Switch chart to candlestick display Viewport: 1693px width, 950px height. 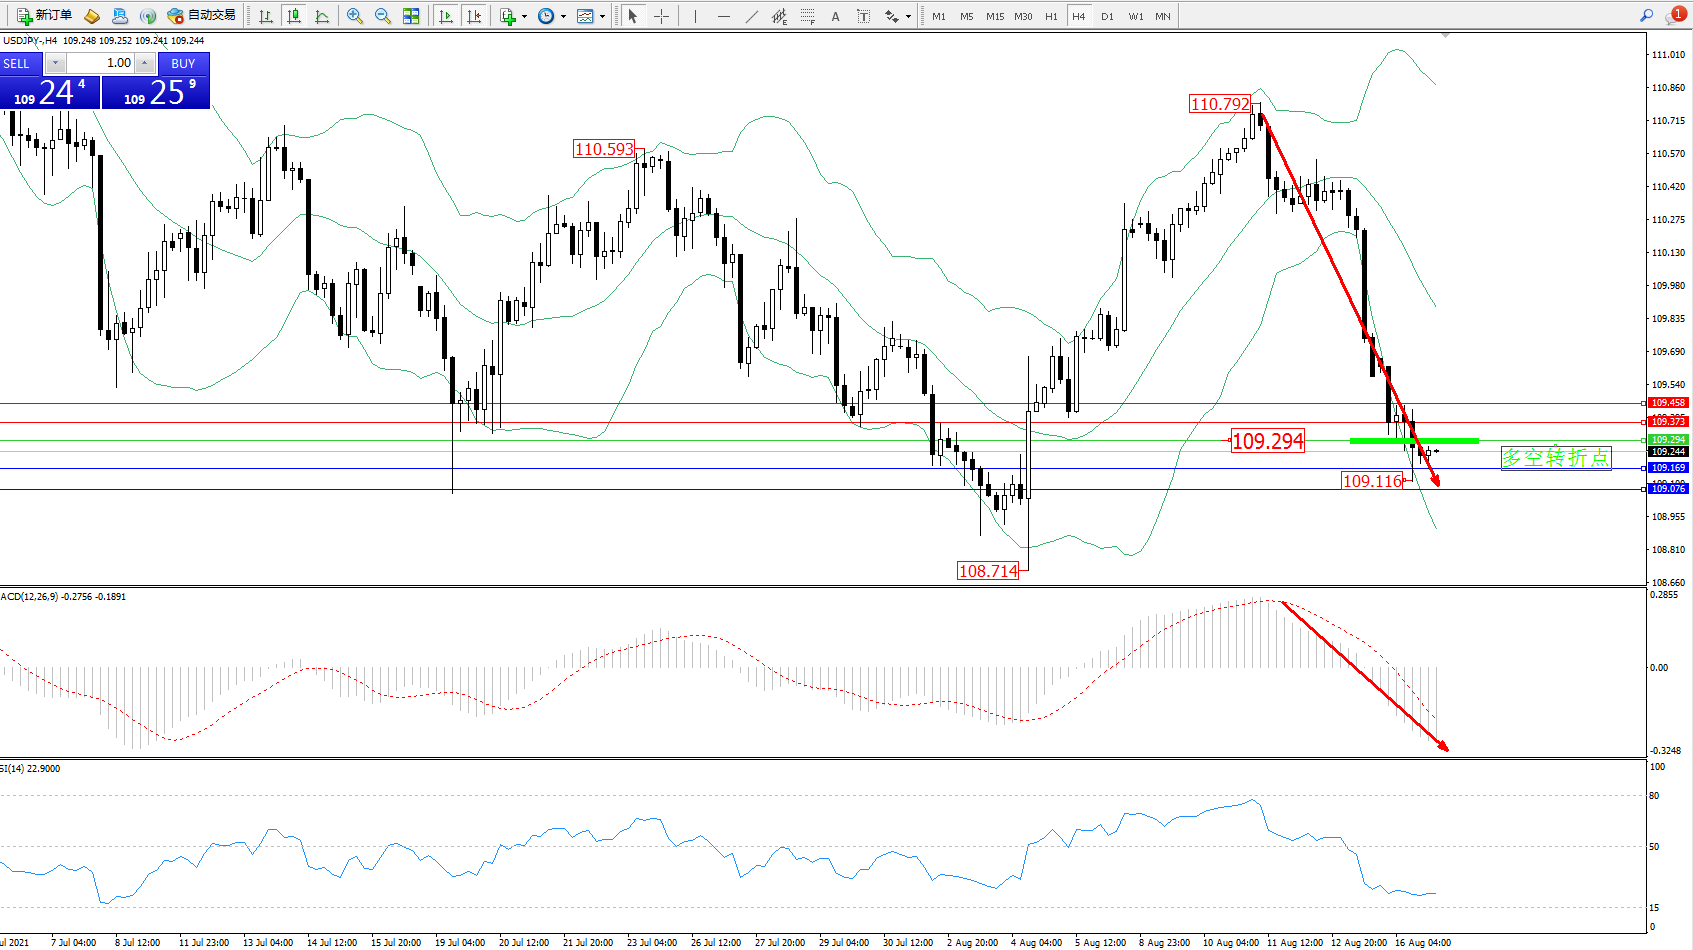(294, 16)
